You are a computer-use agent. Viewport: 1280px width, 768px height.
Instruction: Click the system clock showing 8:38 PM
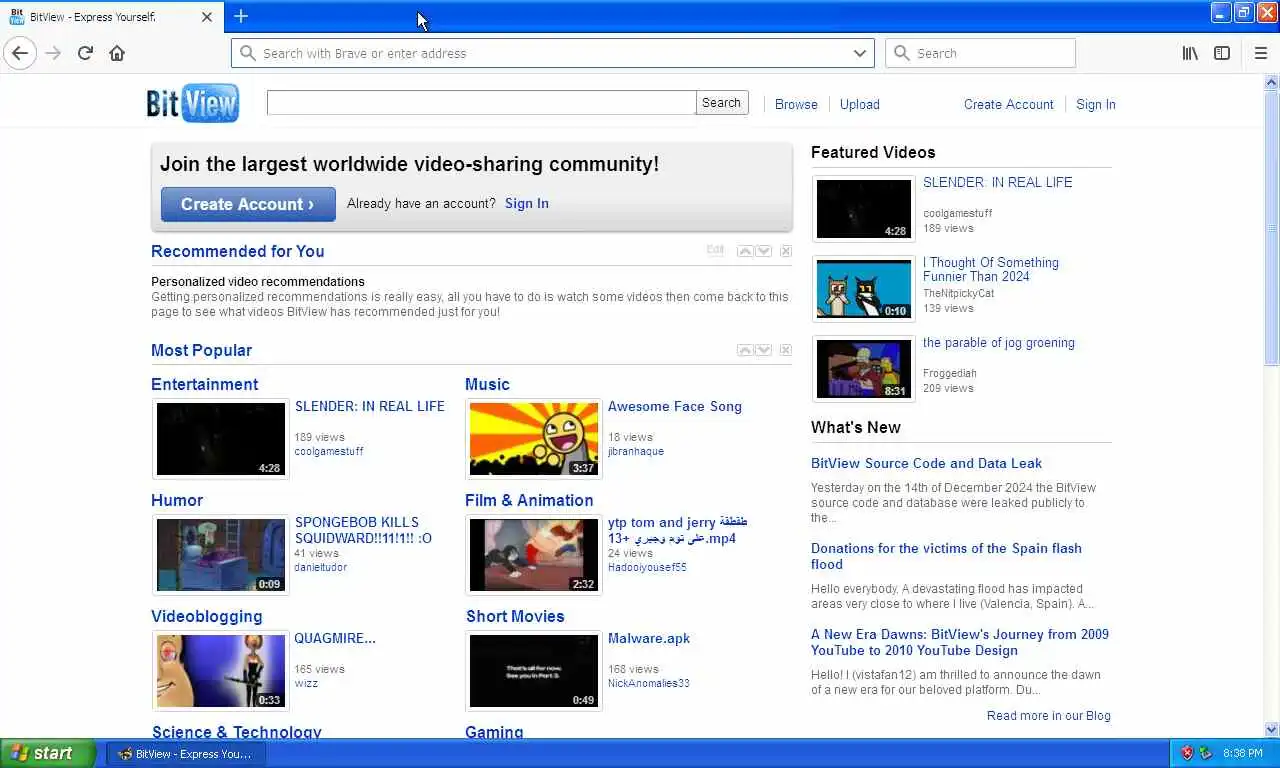pyautogui.click(x=1242, y=753)
